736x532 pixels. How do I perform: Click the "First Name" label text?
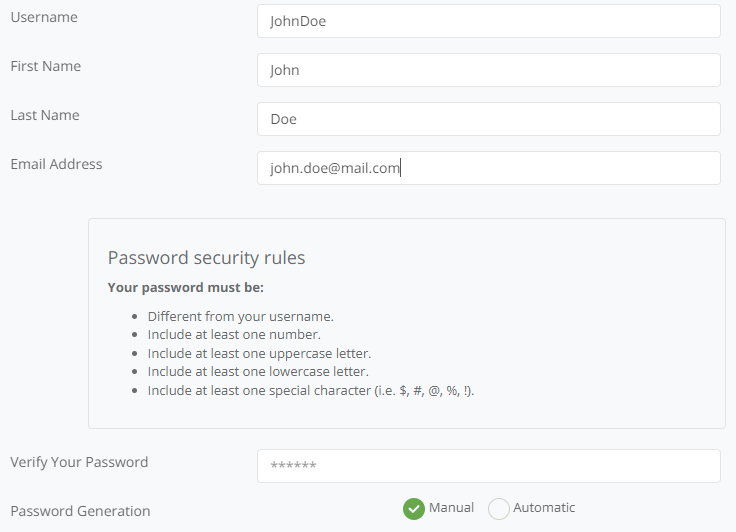click(x=46, y=66)
